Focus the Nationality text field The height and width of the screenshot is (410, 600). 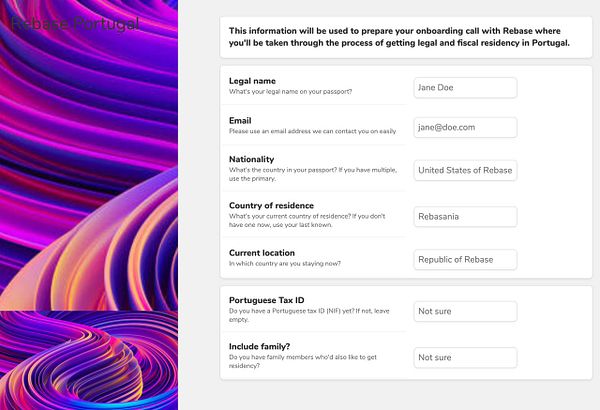[465, 170]
